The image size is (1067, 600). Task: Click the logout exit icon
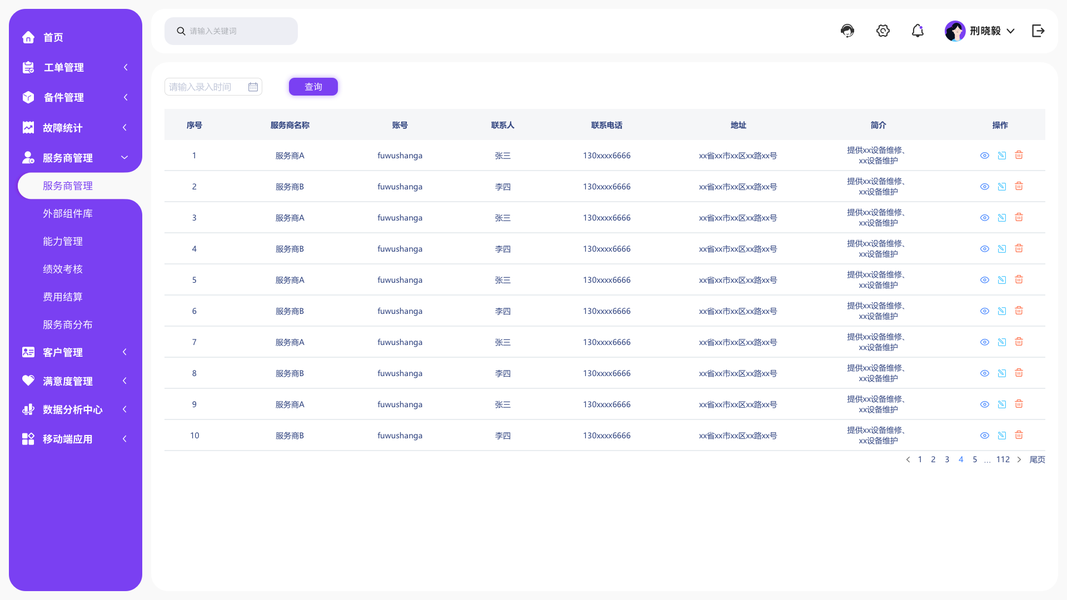point(1038,31)
